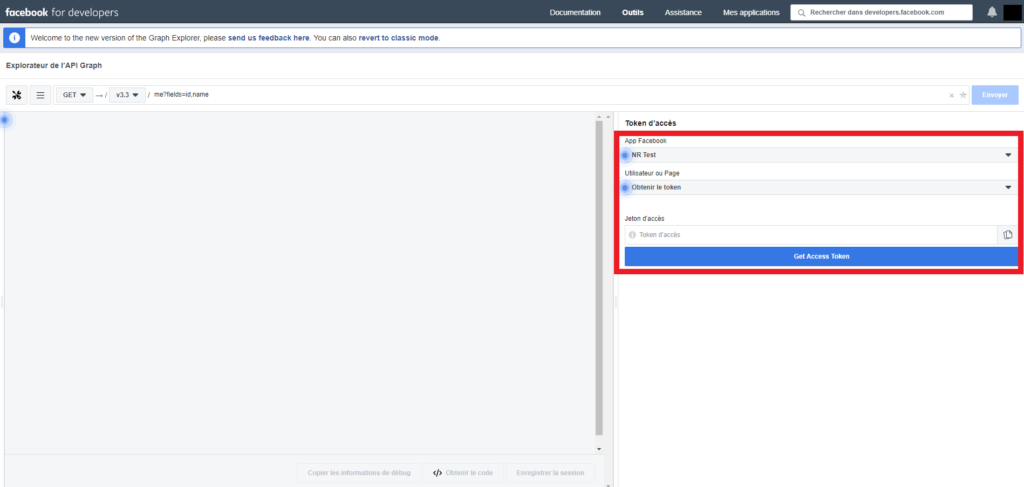1024x487 pixels.
Task: Open the Documentation menu
Action: pos(575,13)
